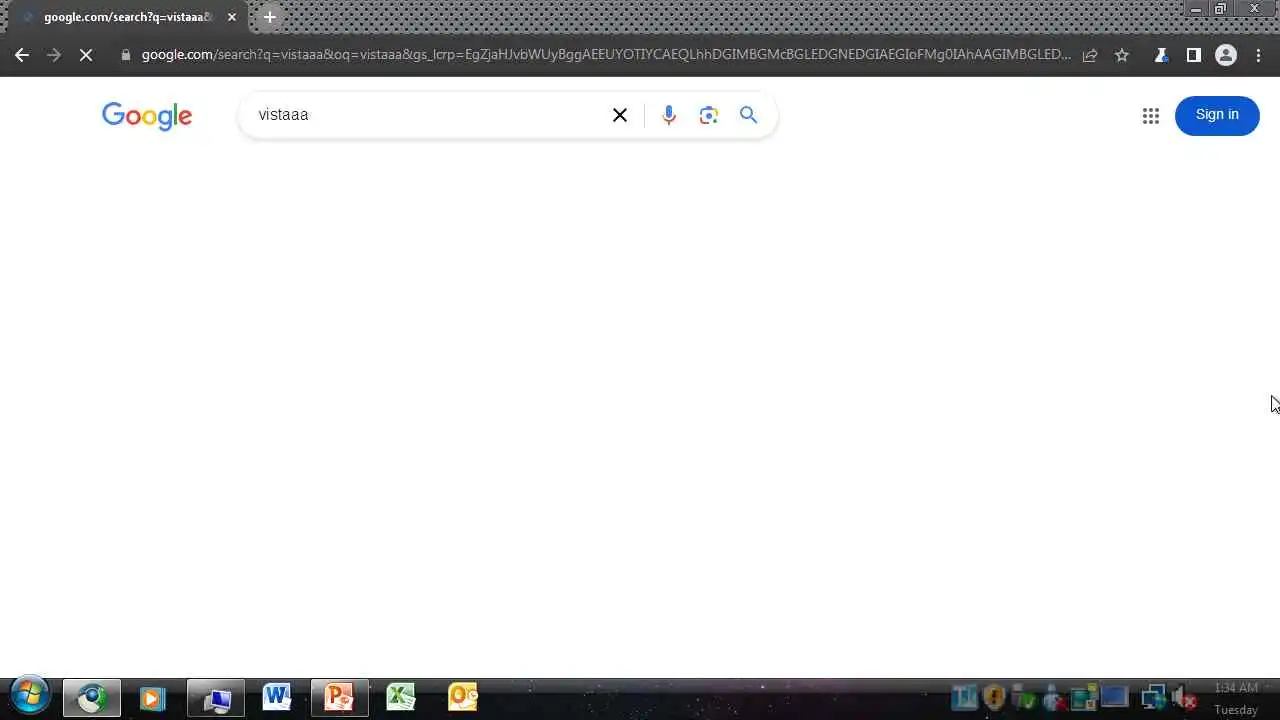The height and width of the screenshot is (720, 1280).
Task: Open the security shield tray icon
Action: [994, 697]
